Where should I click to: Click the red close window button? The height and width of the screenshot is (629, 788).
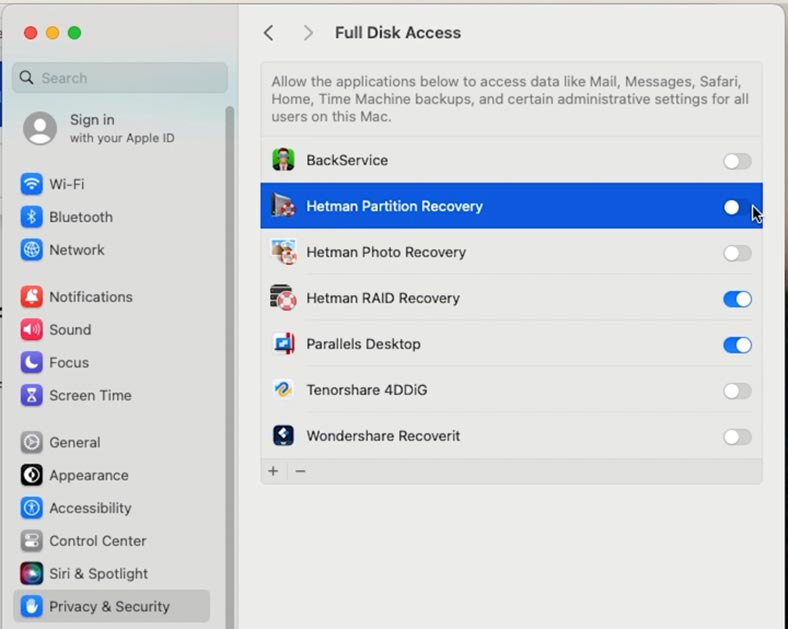pyautogui.click(x=31, y=33)
